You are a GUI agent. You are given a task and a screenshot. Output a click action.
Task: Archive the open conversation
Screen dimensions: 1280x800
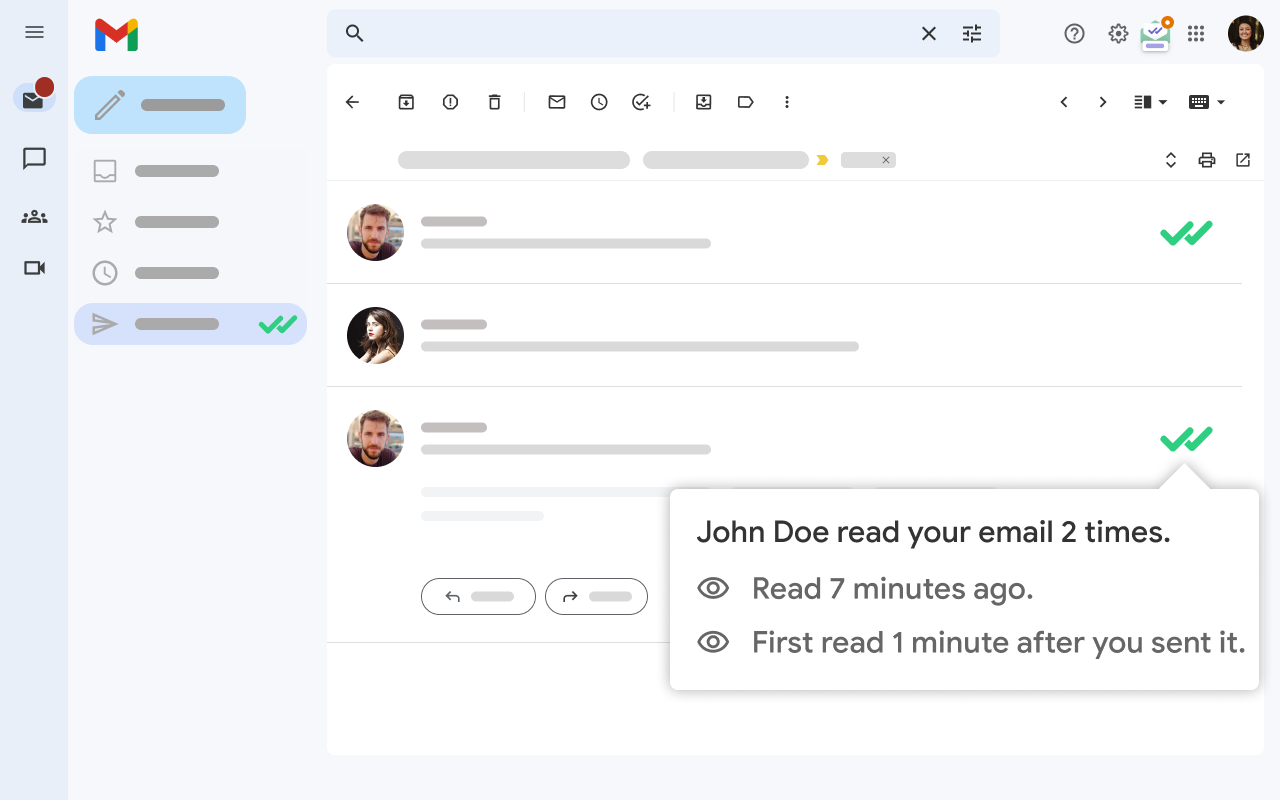click(406, 101)
